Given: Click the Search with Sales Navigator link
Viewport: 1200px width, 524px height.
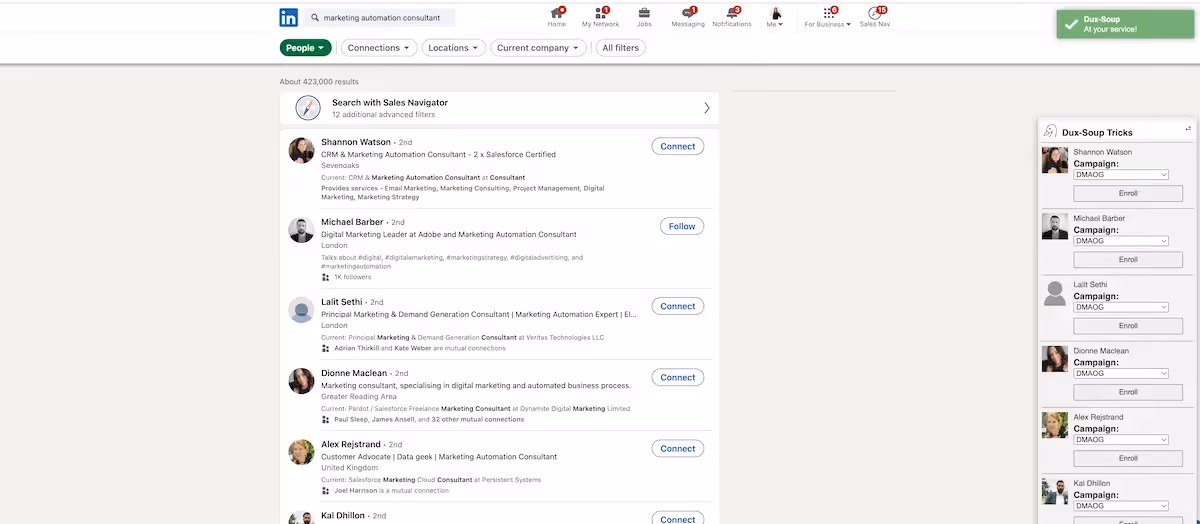Looking at the screenshot, I should [x=390, y=102].
